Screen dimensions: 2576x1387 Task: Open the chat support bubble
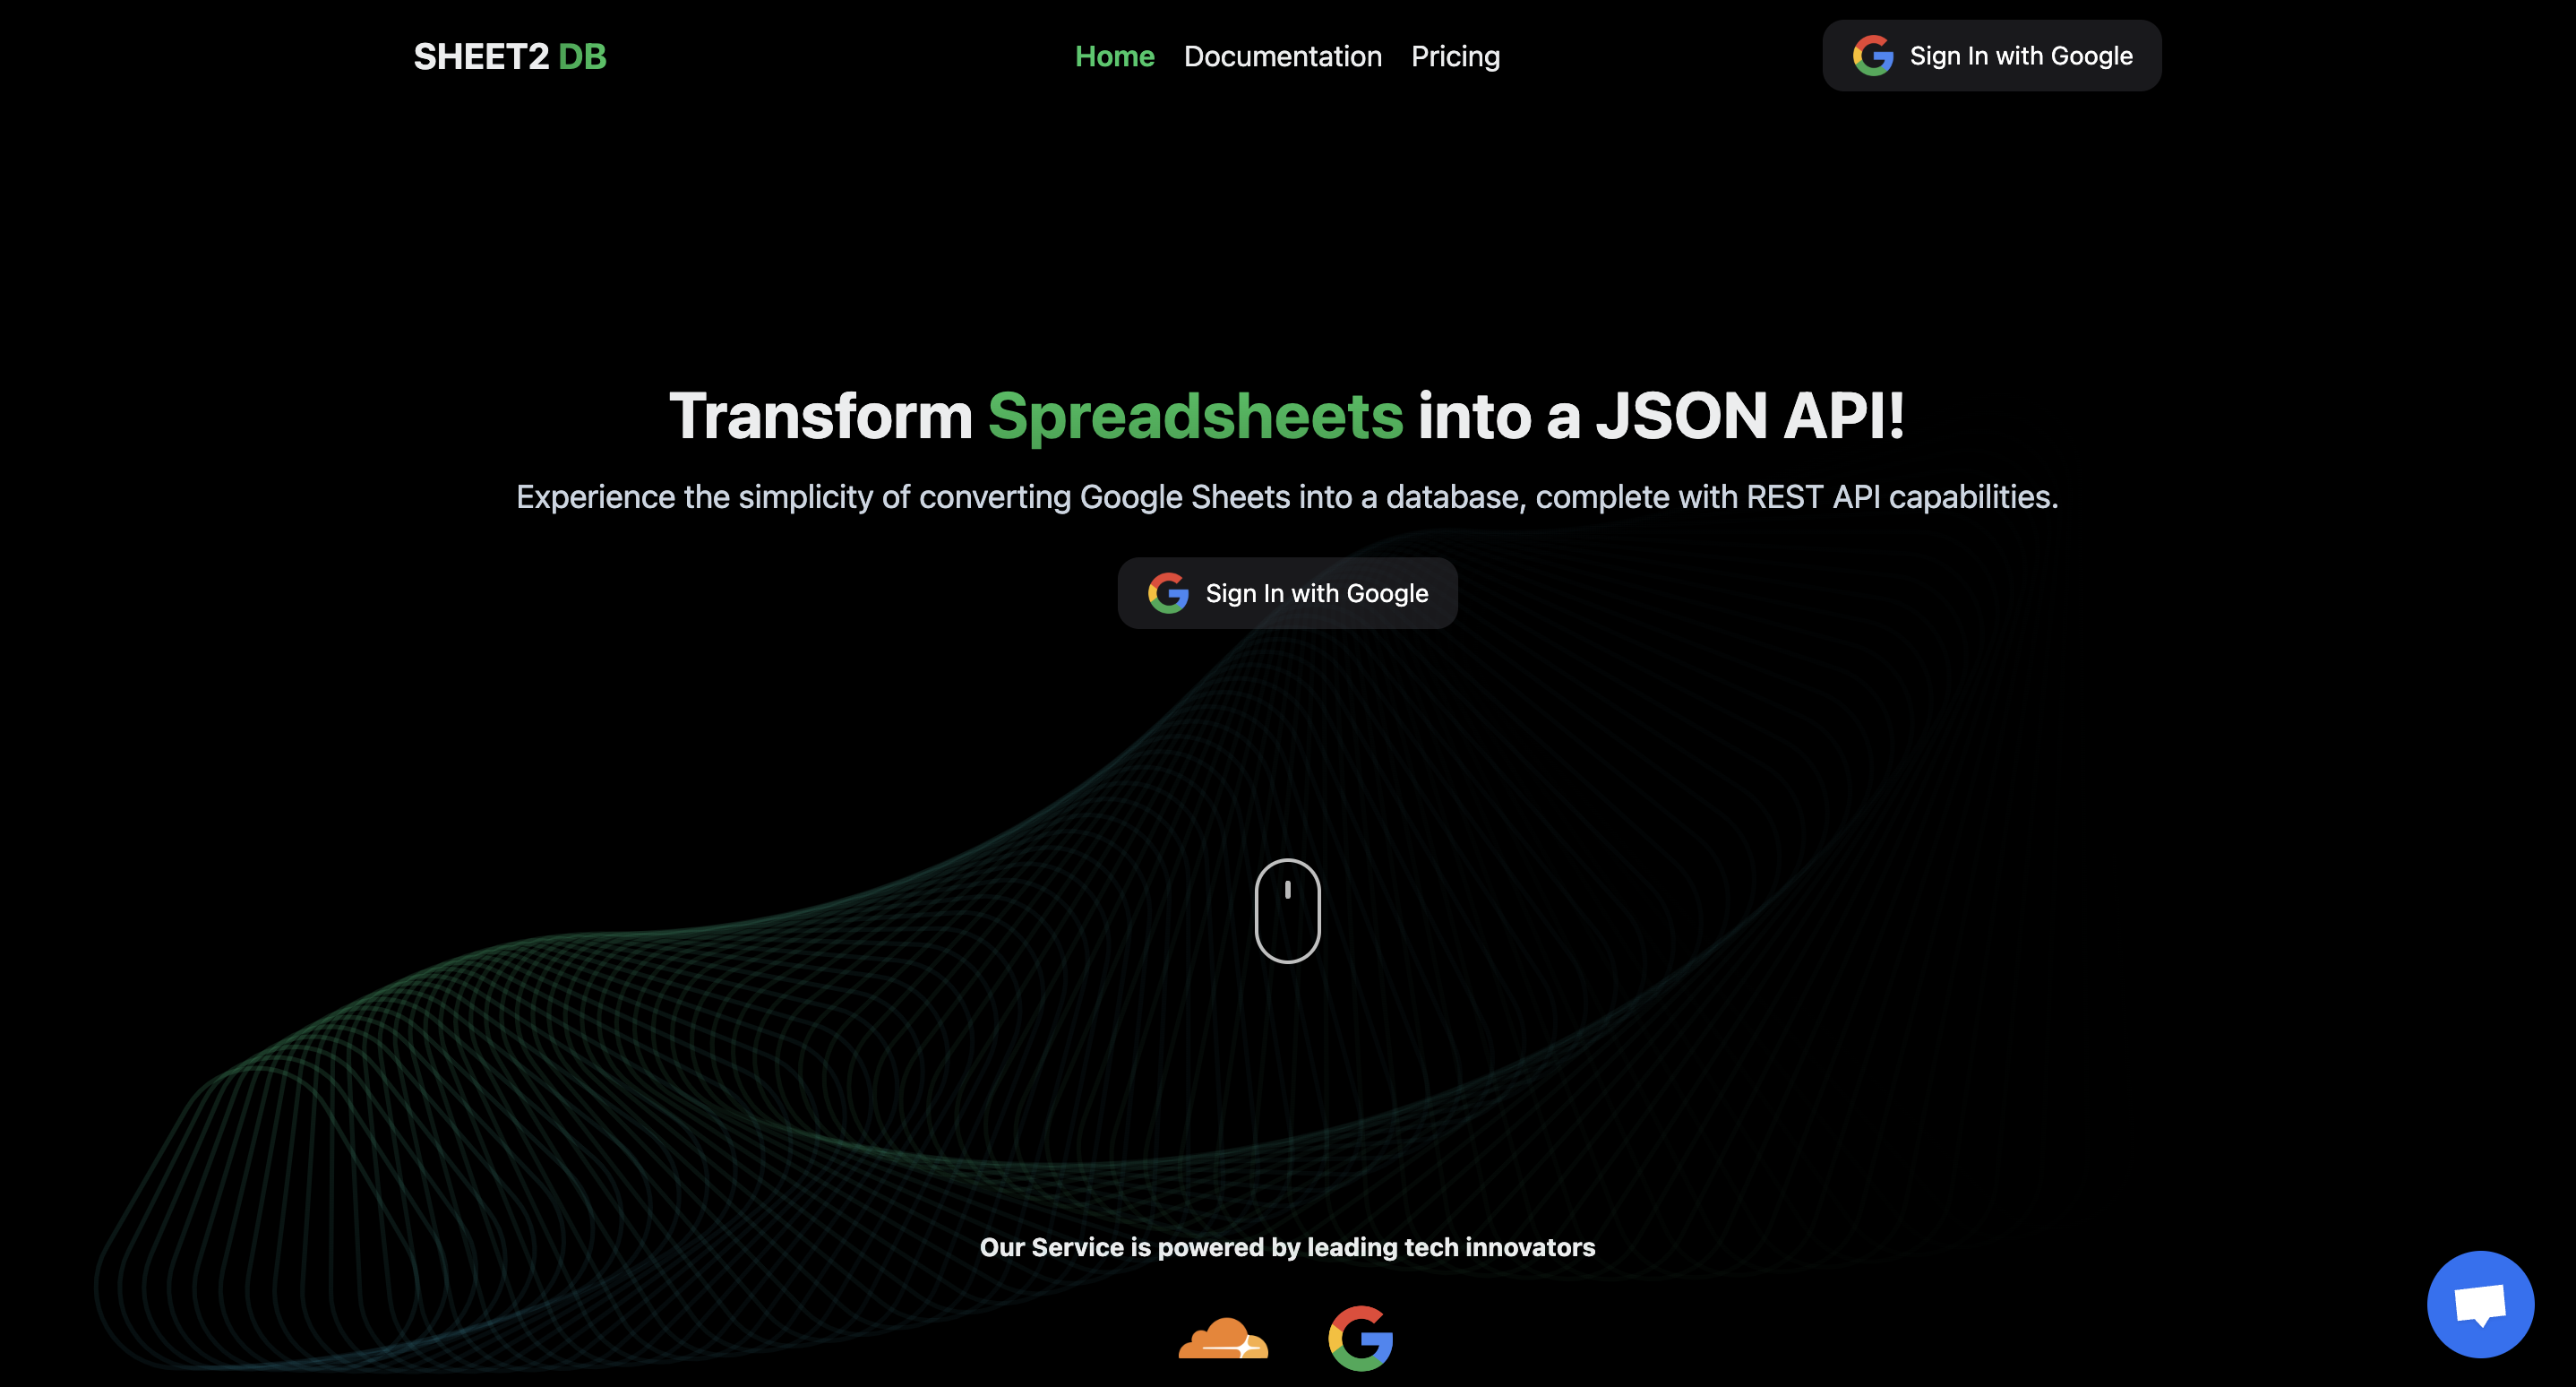pyautogui.click(x=2479, y=1303)
